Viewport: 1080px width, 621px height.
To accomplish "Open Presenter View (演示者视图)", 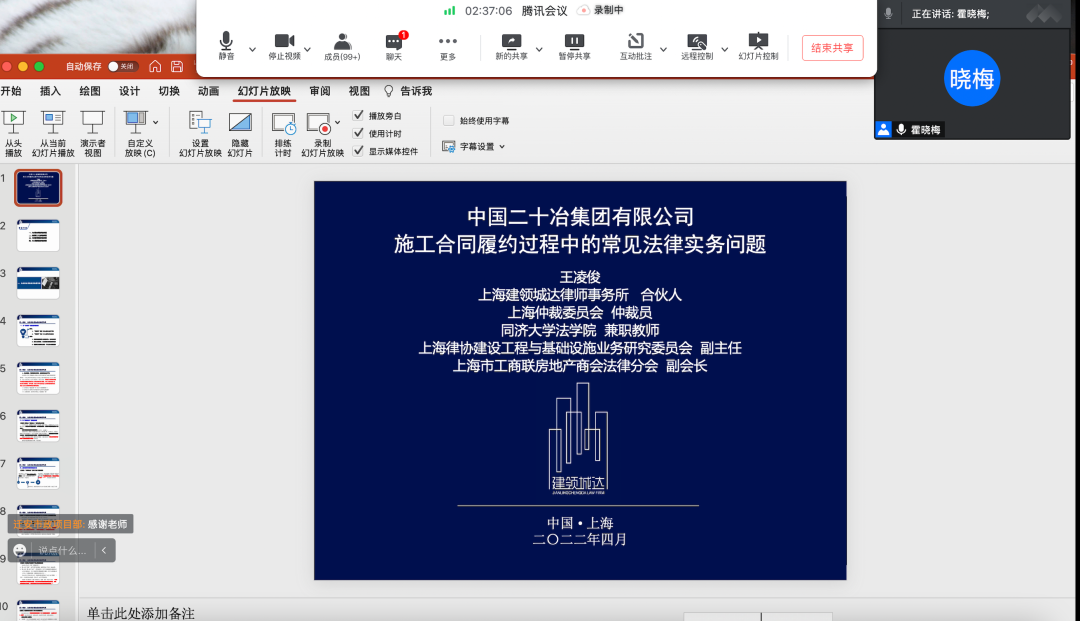I will point(92,134).
